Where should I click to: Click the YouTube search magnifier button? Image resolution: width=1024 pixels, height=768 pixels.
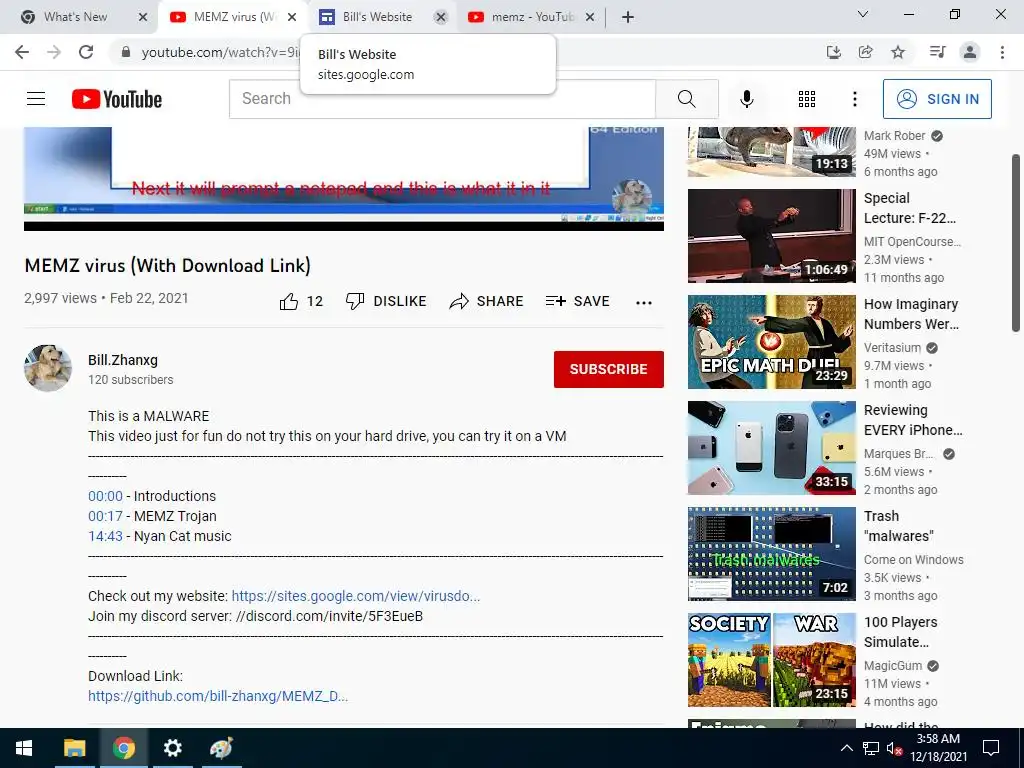[x=686, y=99]
